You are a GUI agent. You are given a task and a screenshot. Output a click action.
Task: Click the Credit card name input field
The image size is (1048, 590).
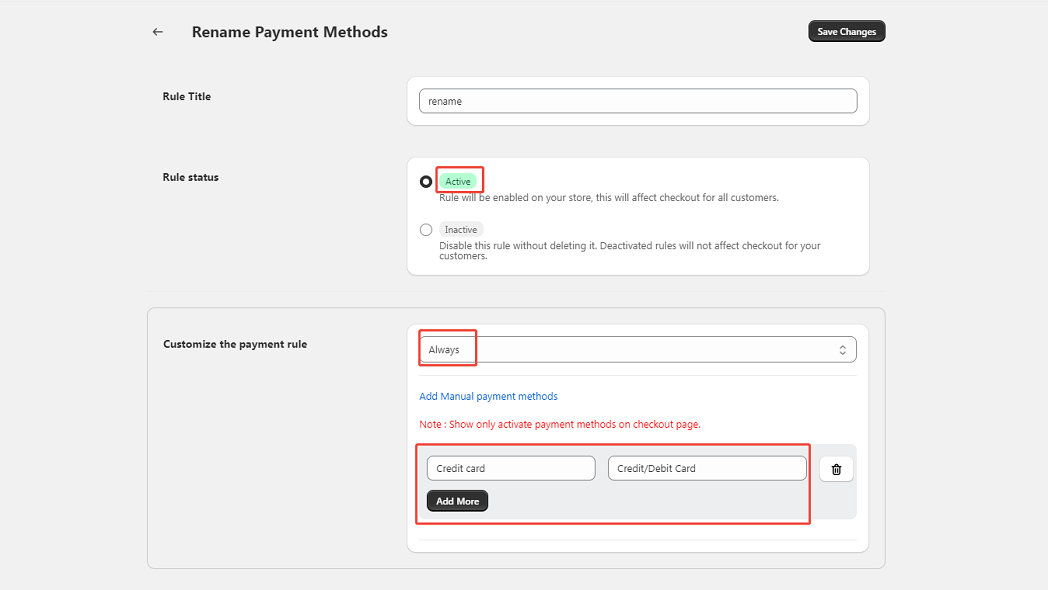[511, 468]
